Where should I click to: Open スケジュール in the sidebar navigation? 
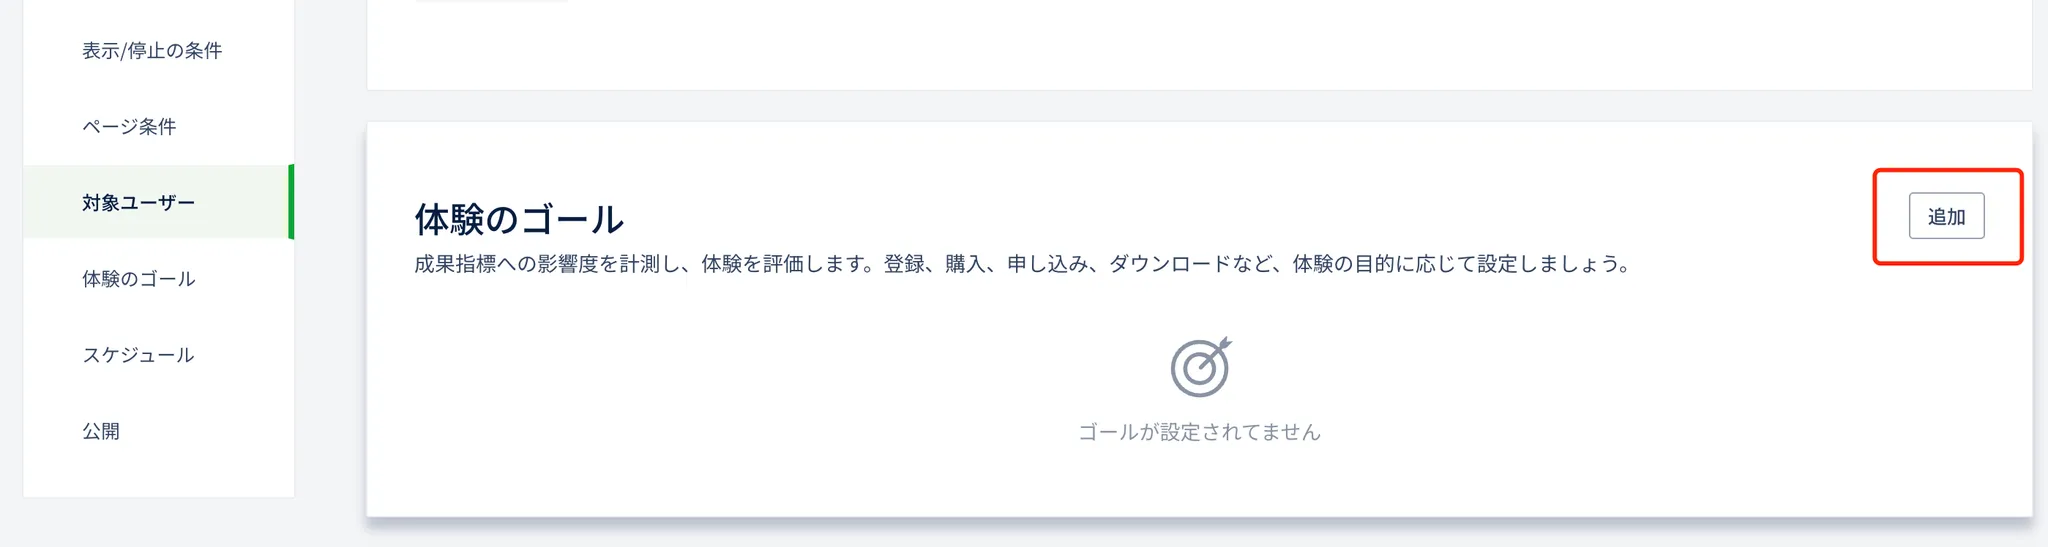(x=138, y=354)
